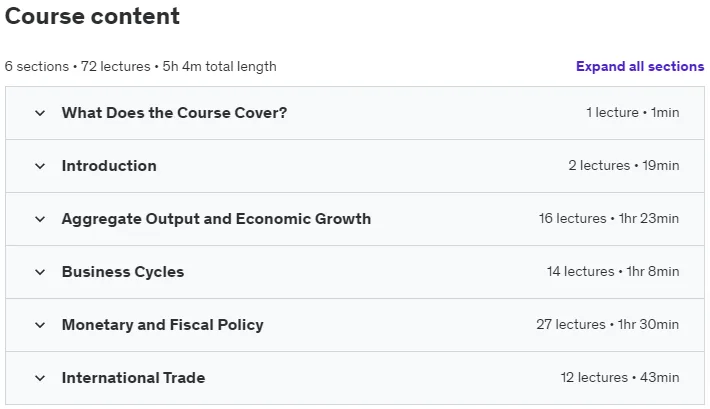
Task: Click the 2 lectures • 19min label
Action: (x=624, y=165)
